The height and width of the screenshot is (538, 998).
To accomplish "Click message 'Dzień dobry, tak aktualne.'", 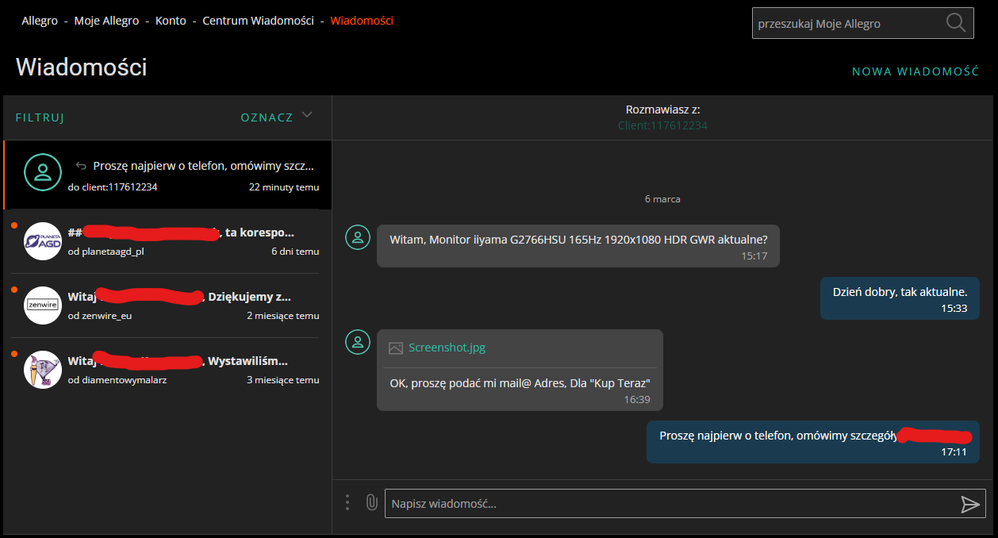I will pyautogui.click(x=899, y=298).
